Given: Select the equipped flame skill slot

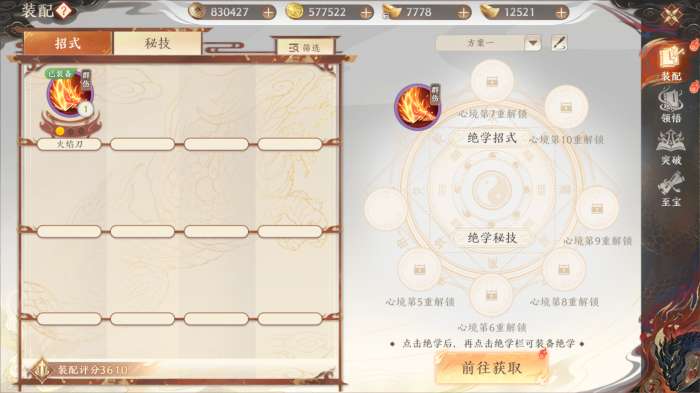Looking at the screenshot, I should [417, 106].
